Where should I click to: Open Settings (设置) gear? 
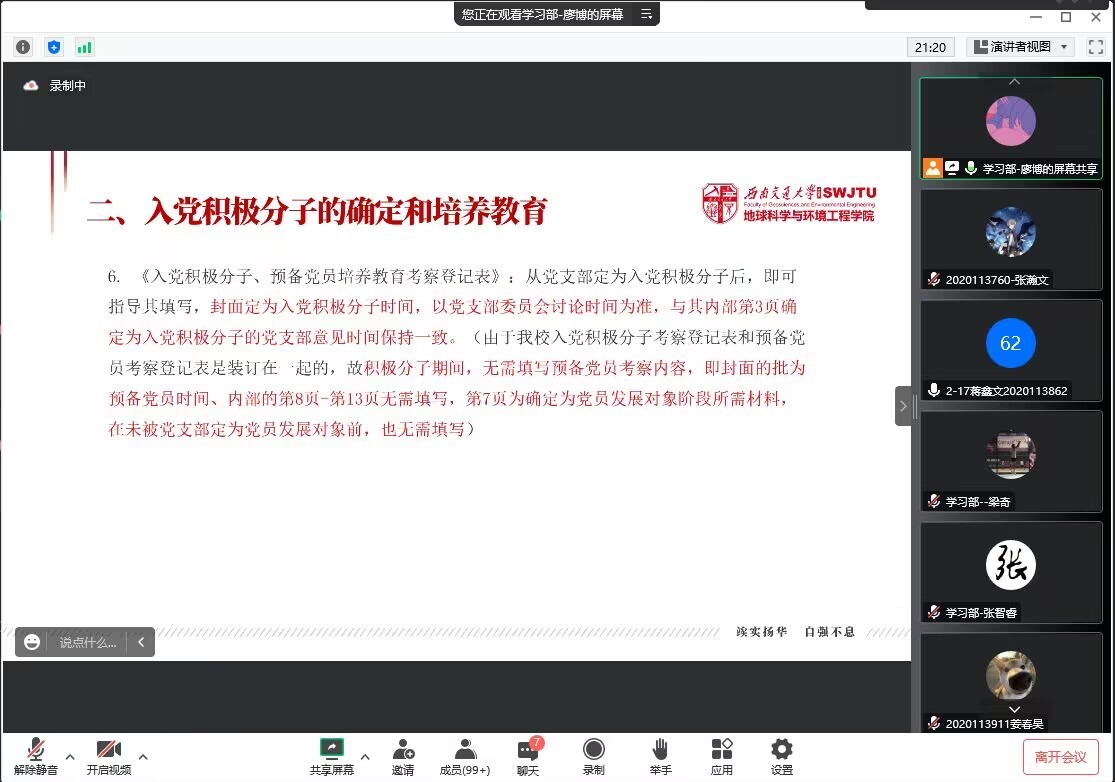782,757
